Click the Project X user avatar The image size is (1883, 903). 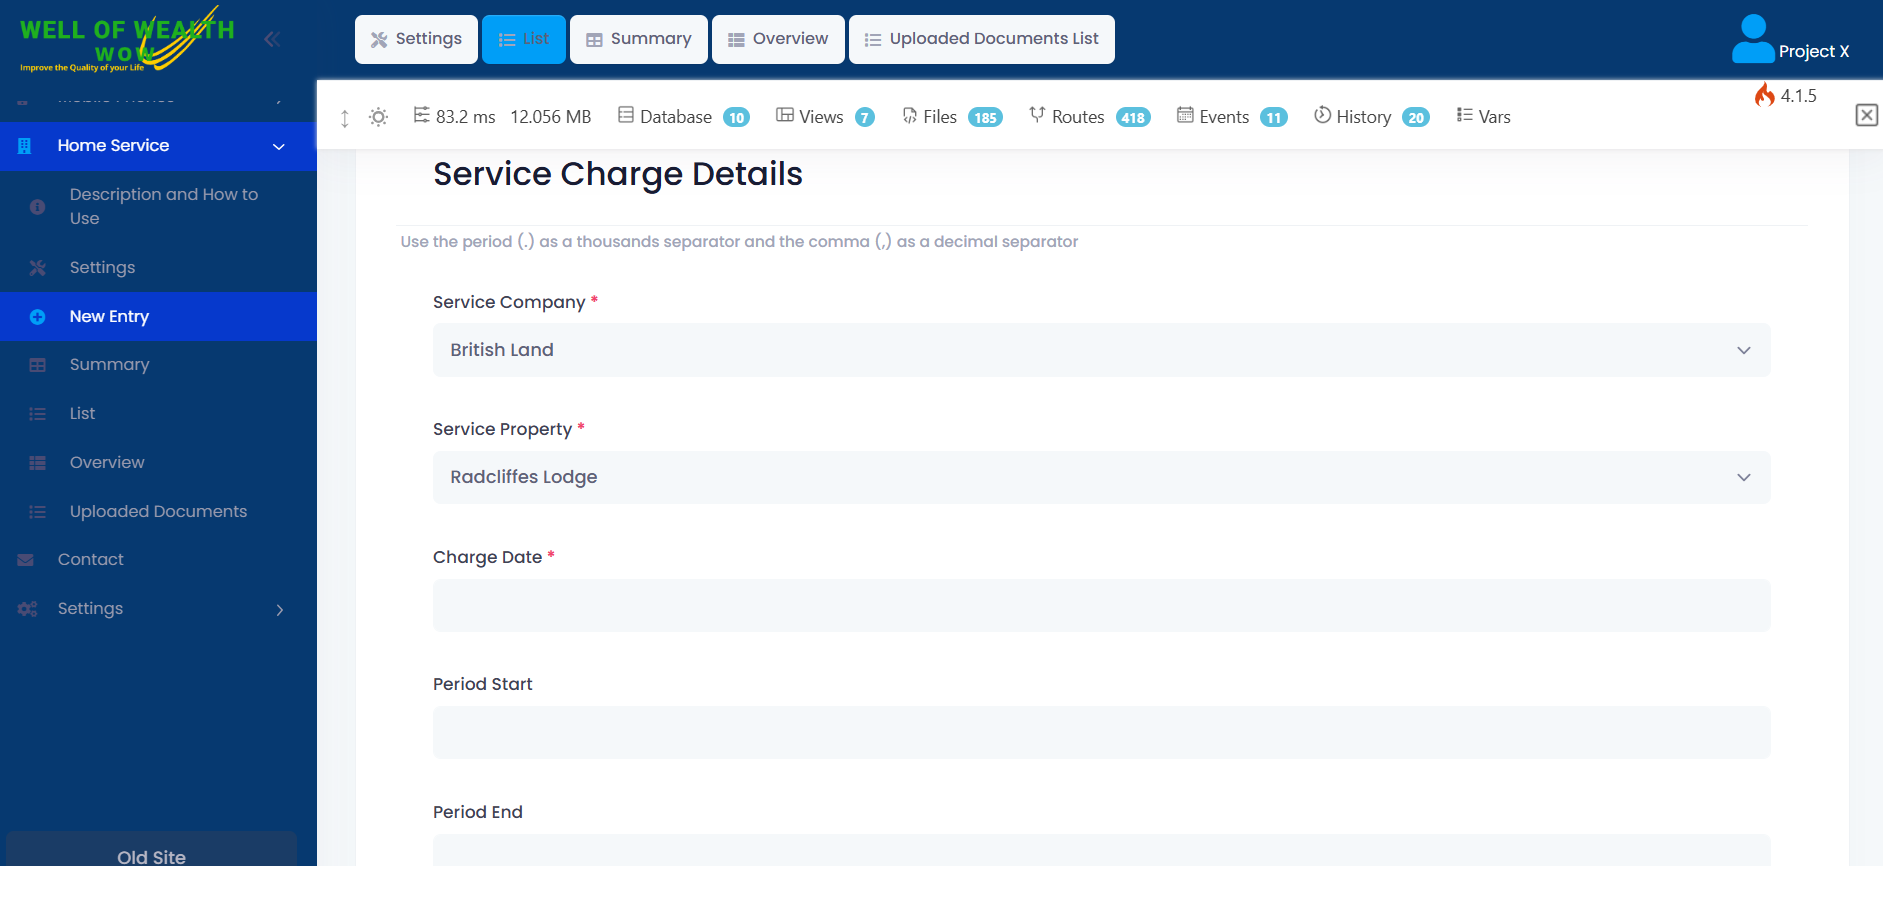(x=1753, y=39)
